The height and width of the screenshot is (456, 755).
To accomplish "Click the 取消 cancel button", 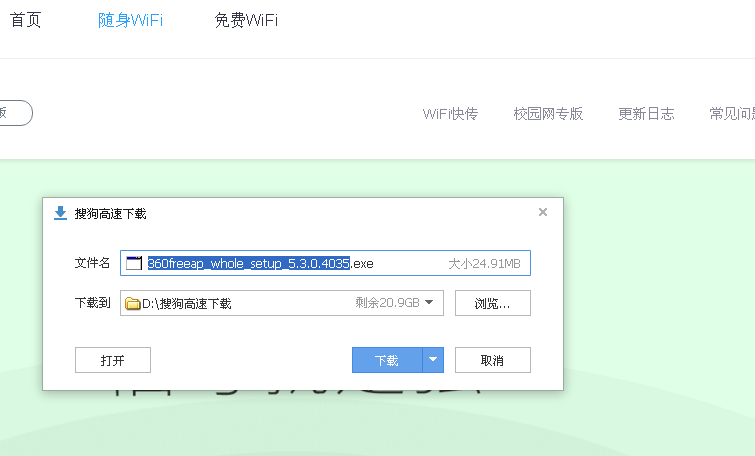I will tap(493, 360).
